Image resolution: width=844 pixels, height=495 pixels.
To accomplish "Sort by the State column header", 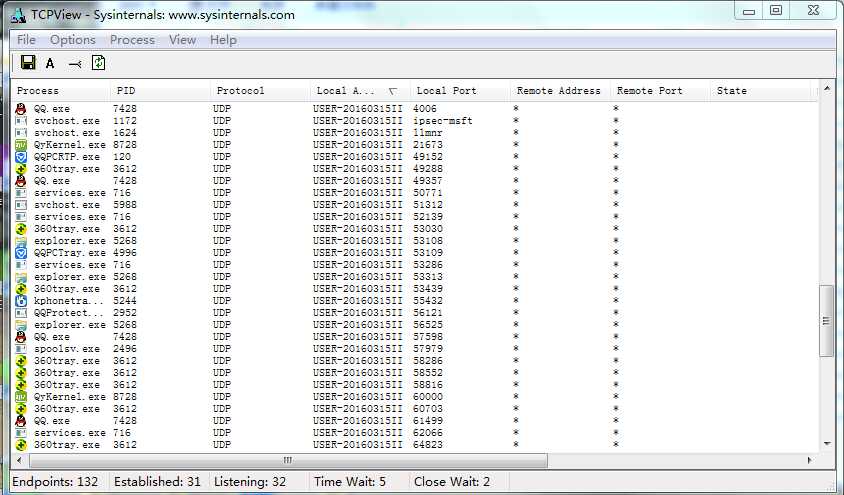I will click(x=760, y=90).
